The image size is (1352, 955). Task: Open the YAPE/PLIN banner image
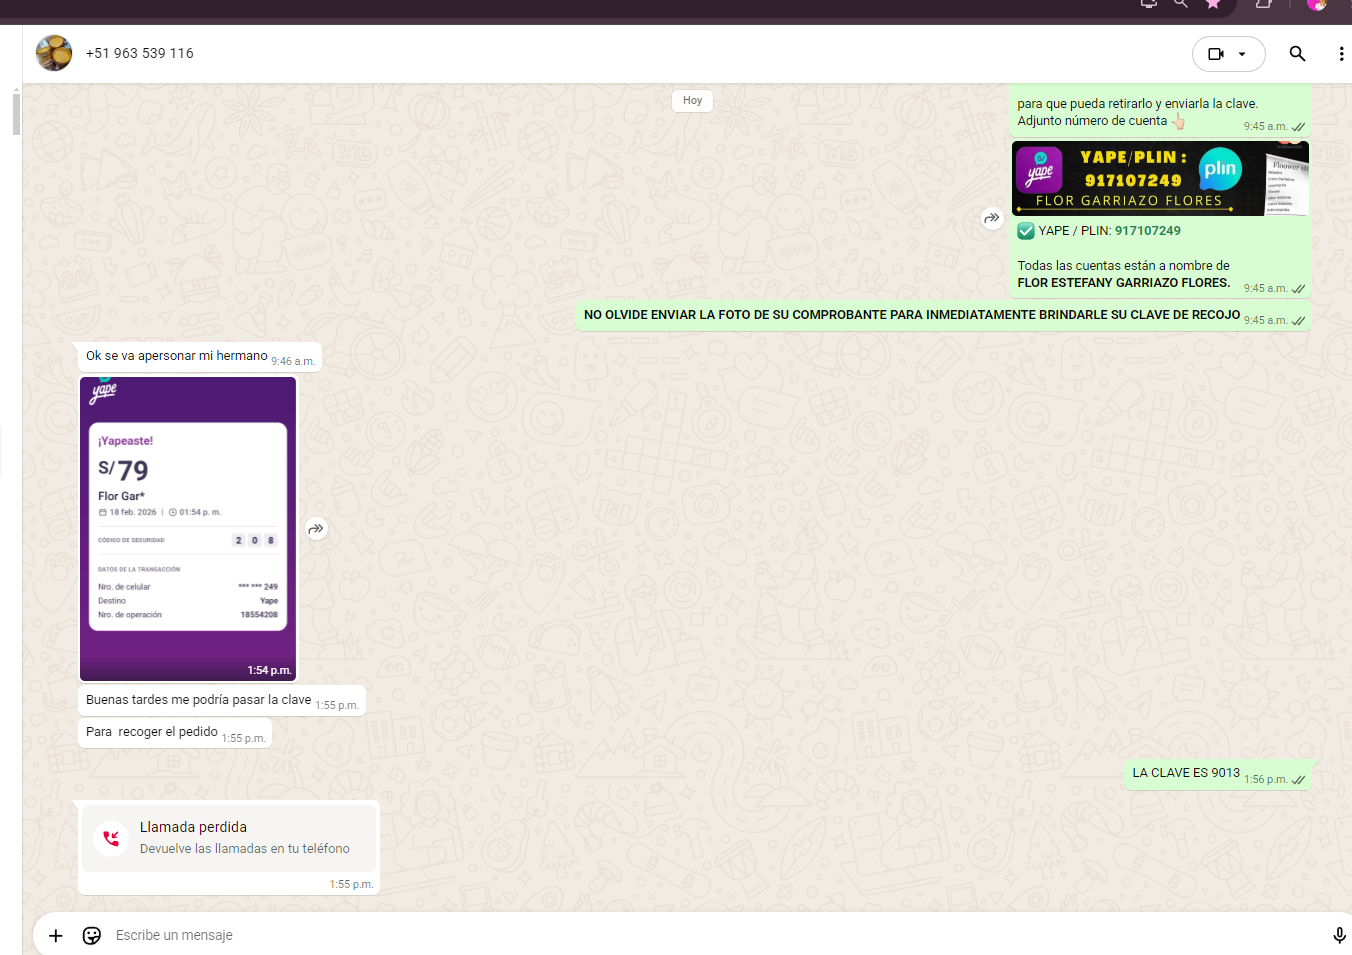[1160, 178]
